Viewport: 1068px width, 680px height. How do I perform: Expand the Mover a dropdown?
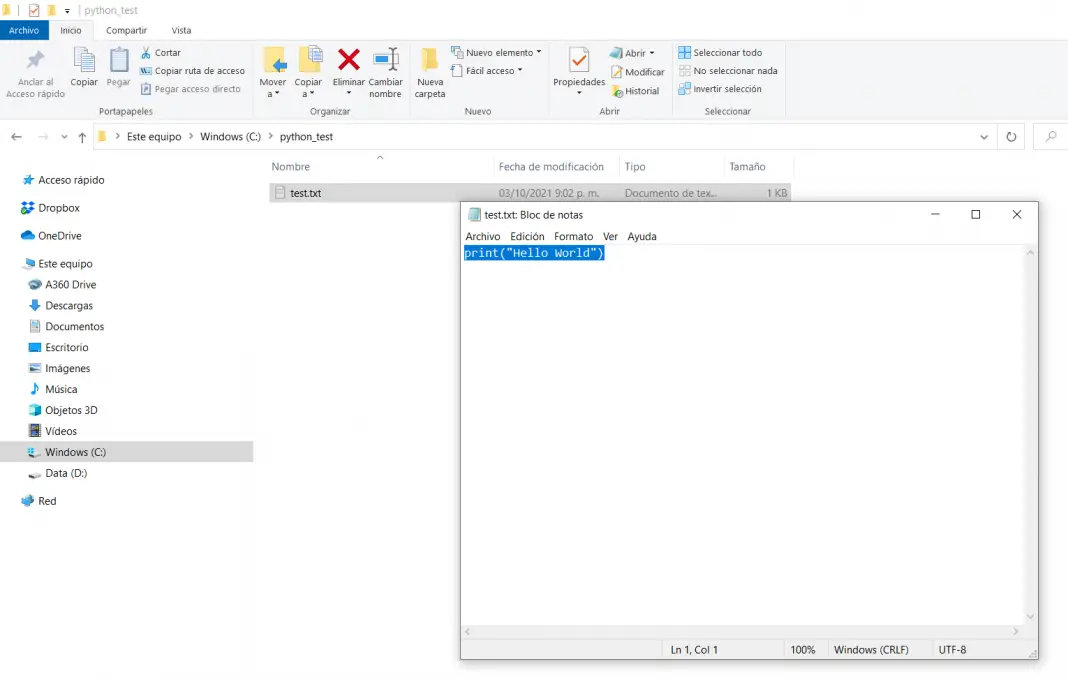[x=273, y=88]
